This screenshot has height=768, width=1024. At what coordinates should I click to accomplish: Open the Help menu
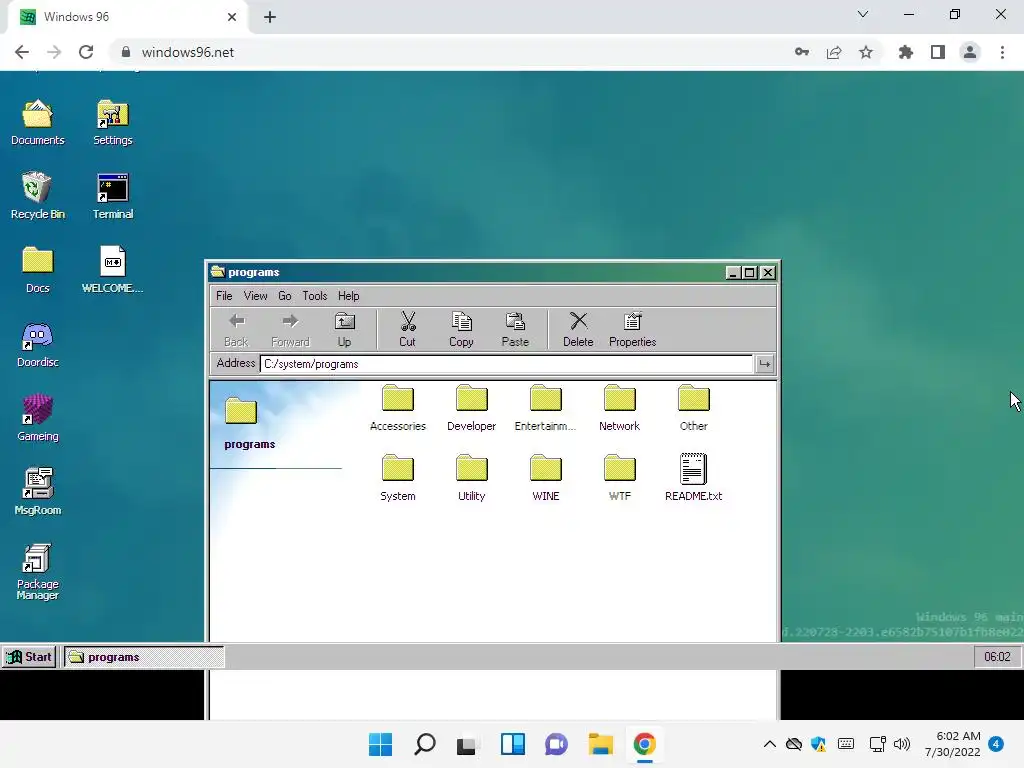pos(349,296)
